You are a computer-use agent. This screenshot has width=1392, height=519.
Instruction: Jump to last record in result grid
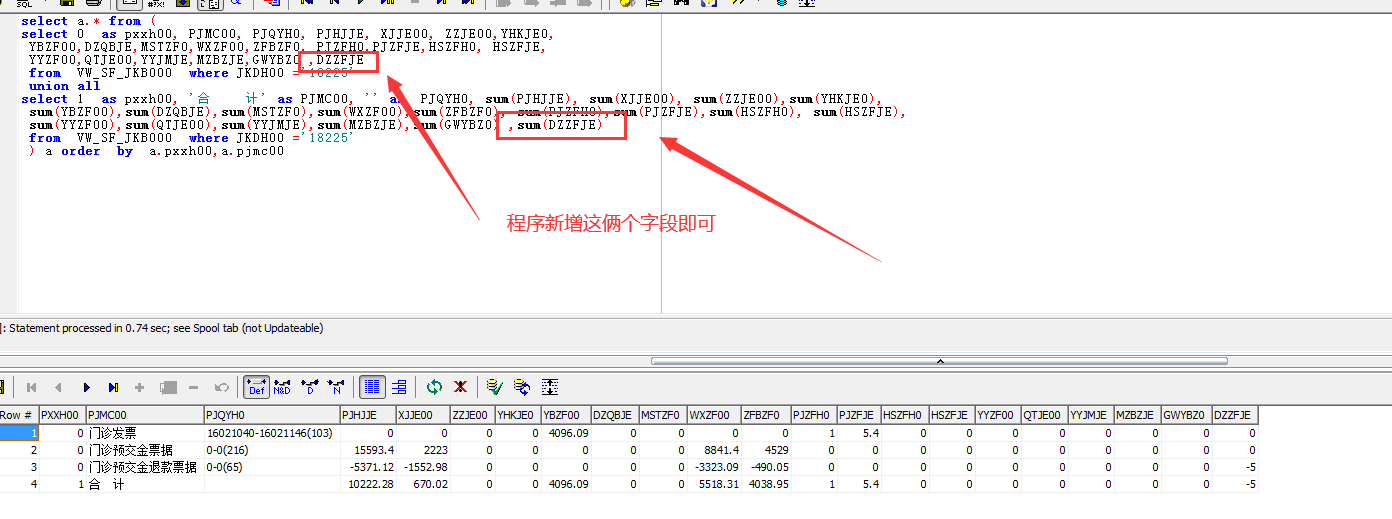pos(113,387)
